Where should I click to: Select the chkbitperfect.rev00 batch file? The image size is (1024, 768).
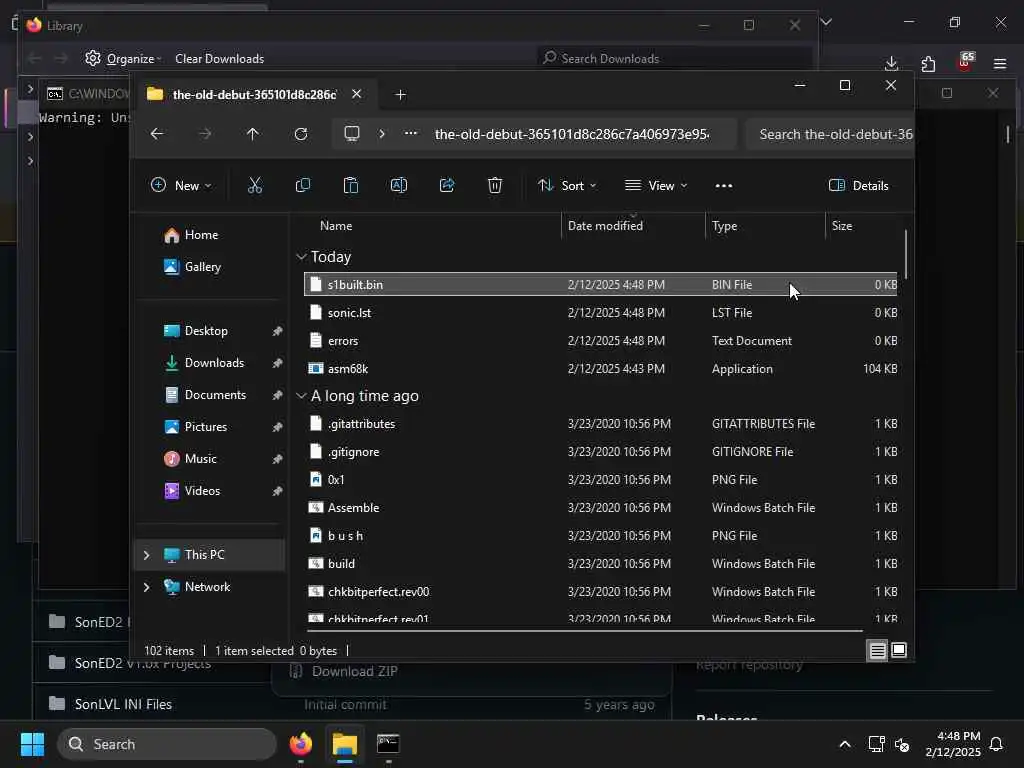[x=600, y=592]
